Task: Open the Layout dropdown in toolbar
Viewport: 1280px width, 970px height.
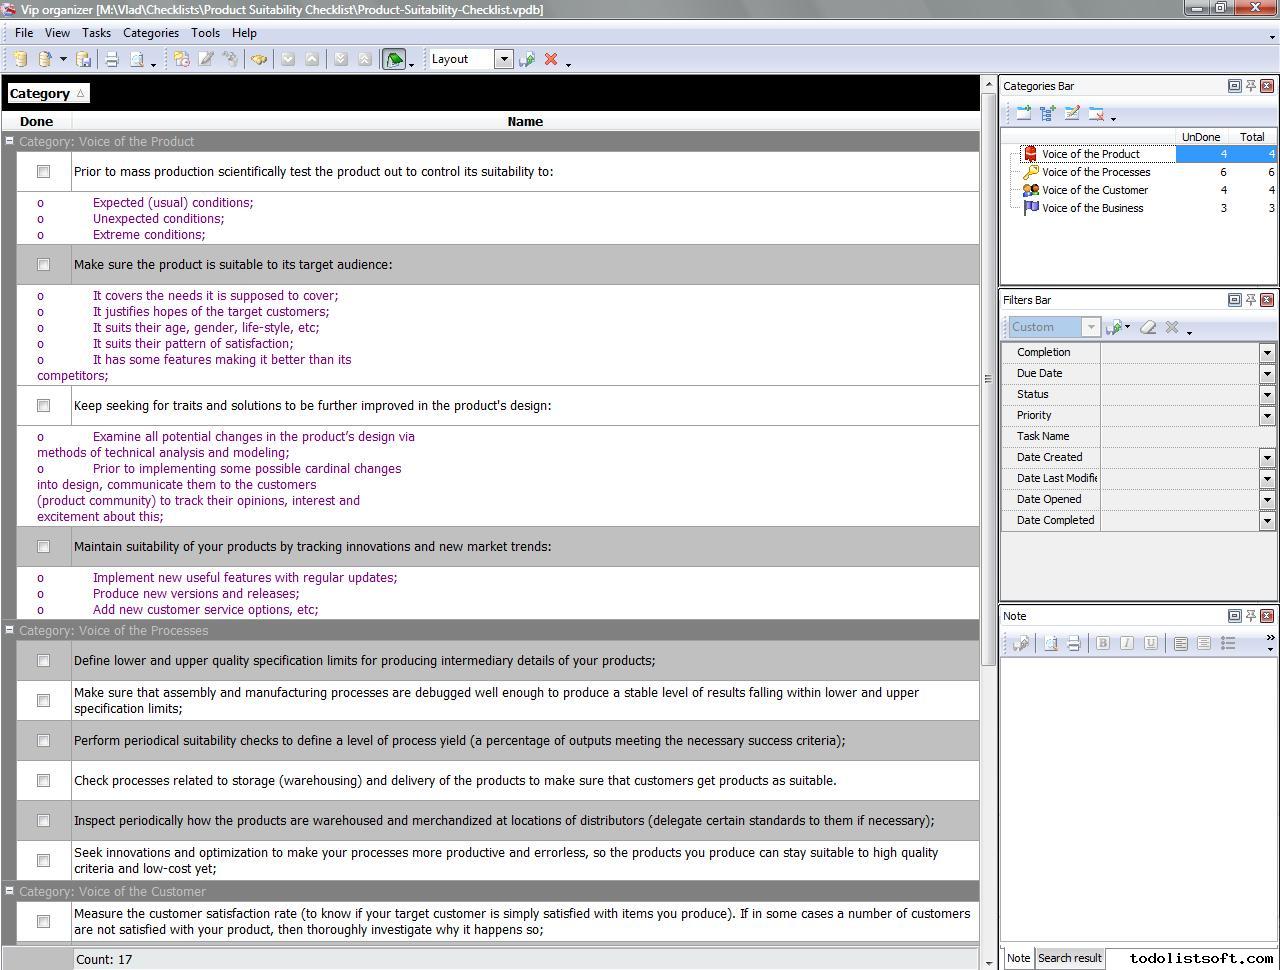Action: [504, 60]
